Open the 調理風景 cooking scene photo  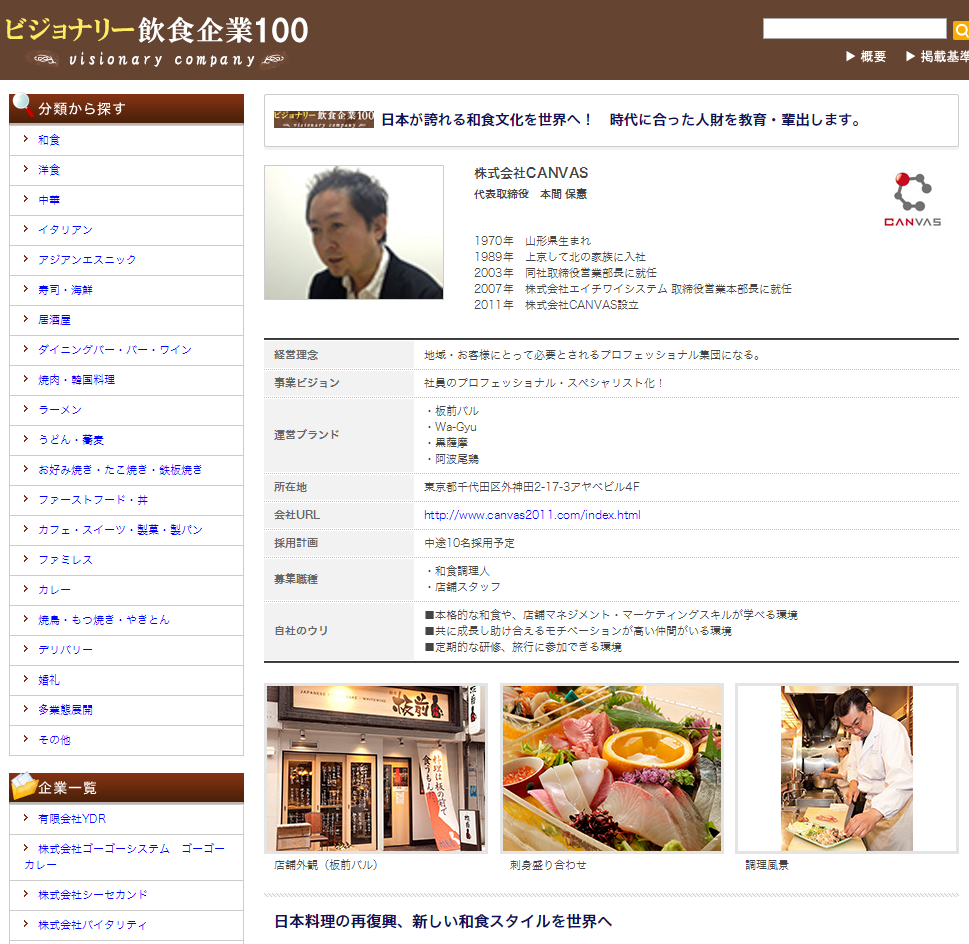pyautogui.click(x=847, y=769)
